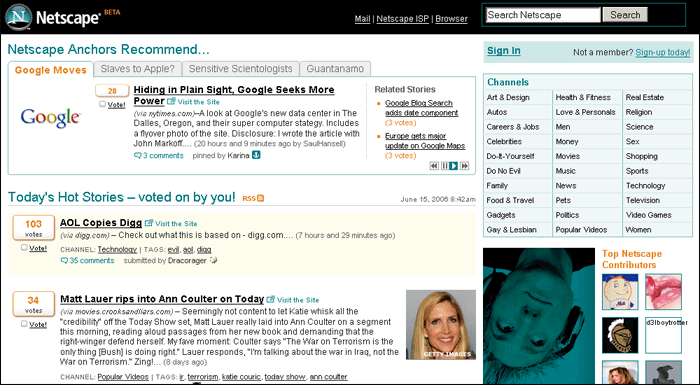This screenshot has width=700, height=385.
Task: Click the 103 votes counter box
Action: pyautogui.click(x=33, y=227)
